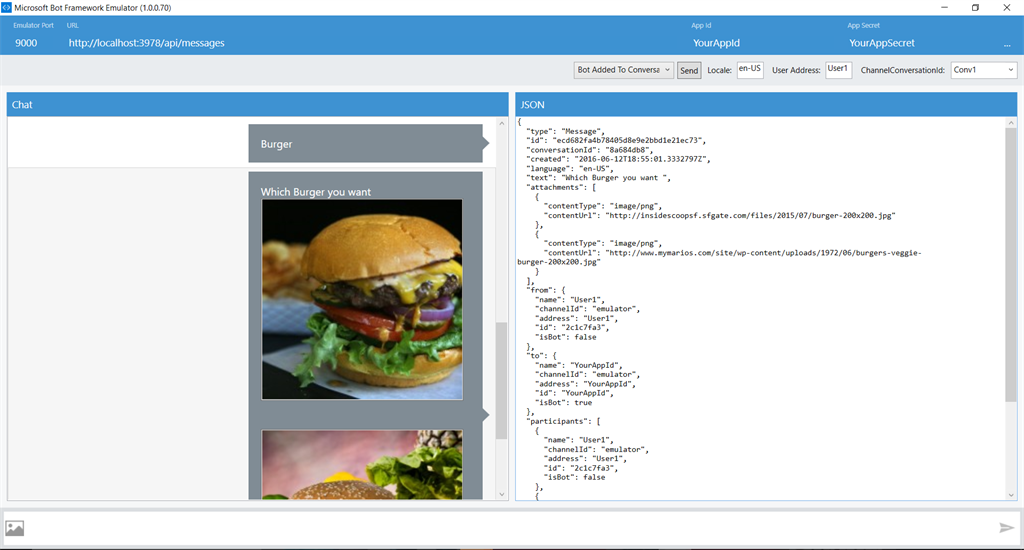Click the YourAppId field
Viewport: 1024px width, 550px height.
point(716,43)
